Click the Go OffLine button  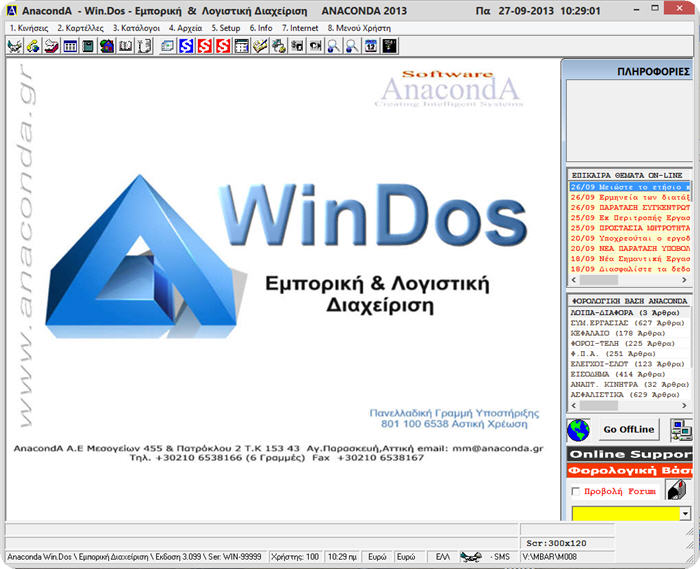[x=629, y=430]
